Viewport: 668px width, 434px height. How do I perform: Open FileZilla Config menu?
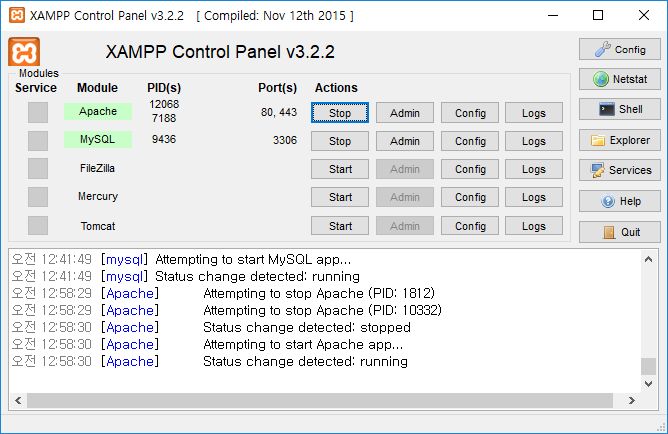(470, 169)
